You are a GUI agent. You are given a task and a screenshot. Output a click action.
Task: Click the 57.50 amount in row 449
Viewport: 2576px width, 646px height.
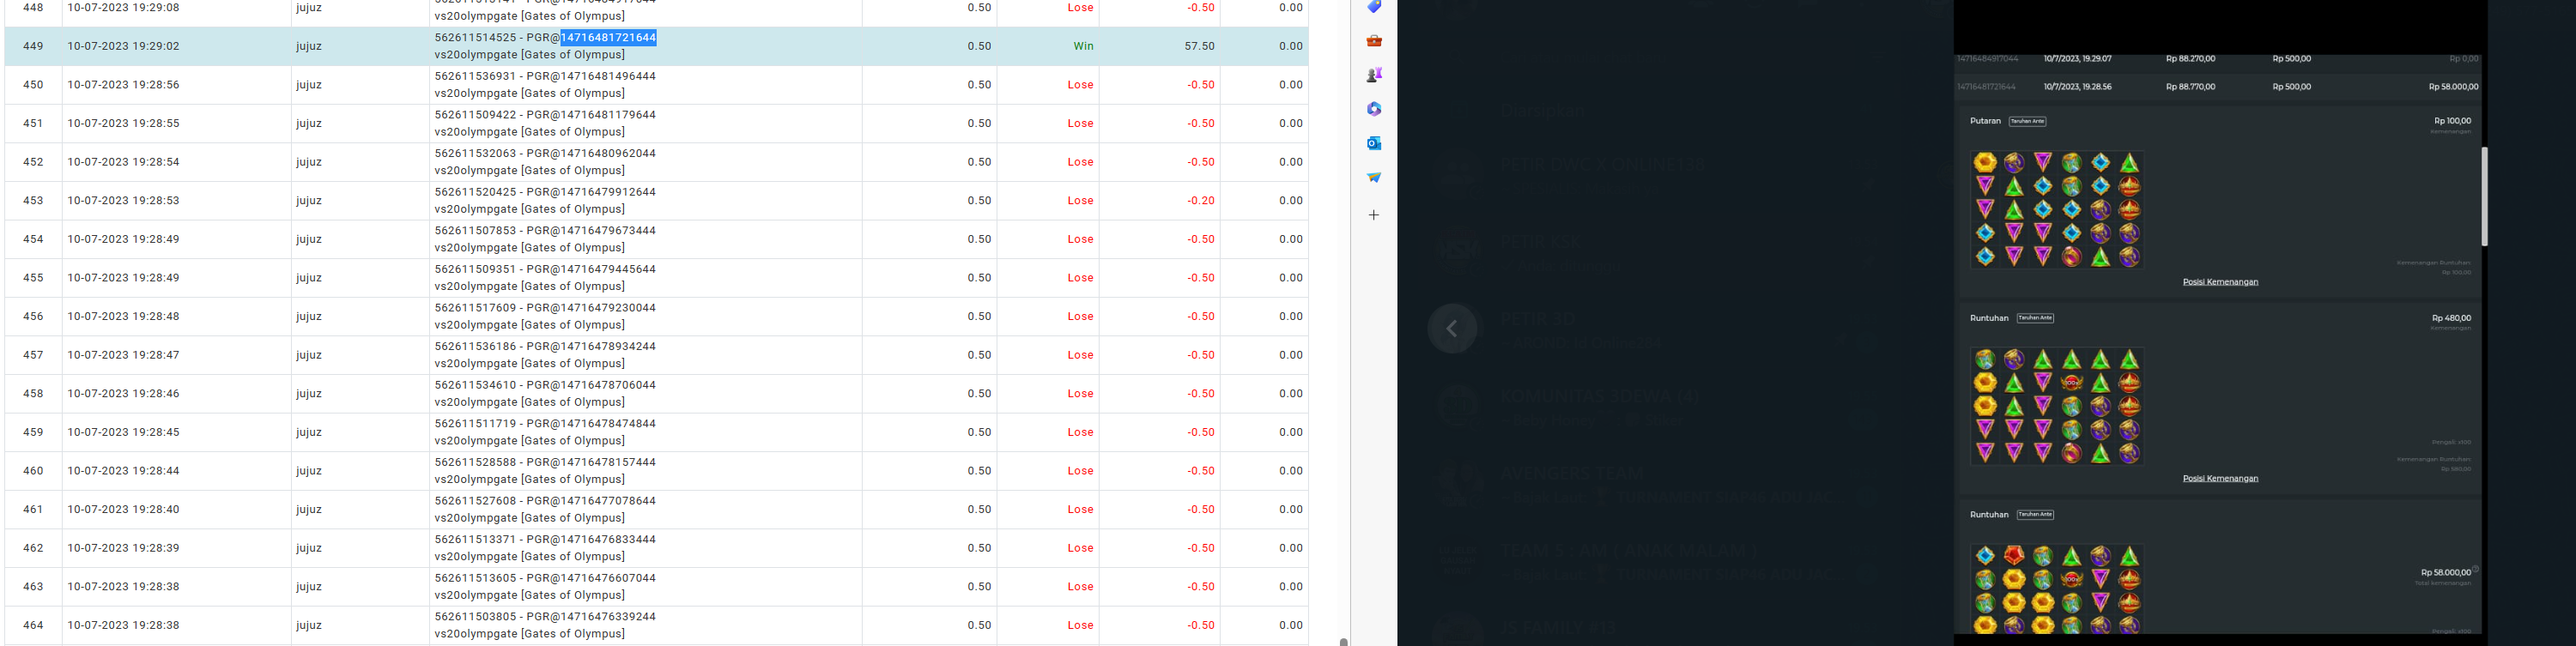1199,46
